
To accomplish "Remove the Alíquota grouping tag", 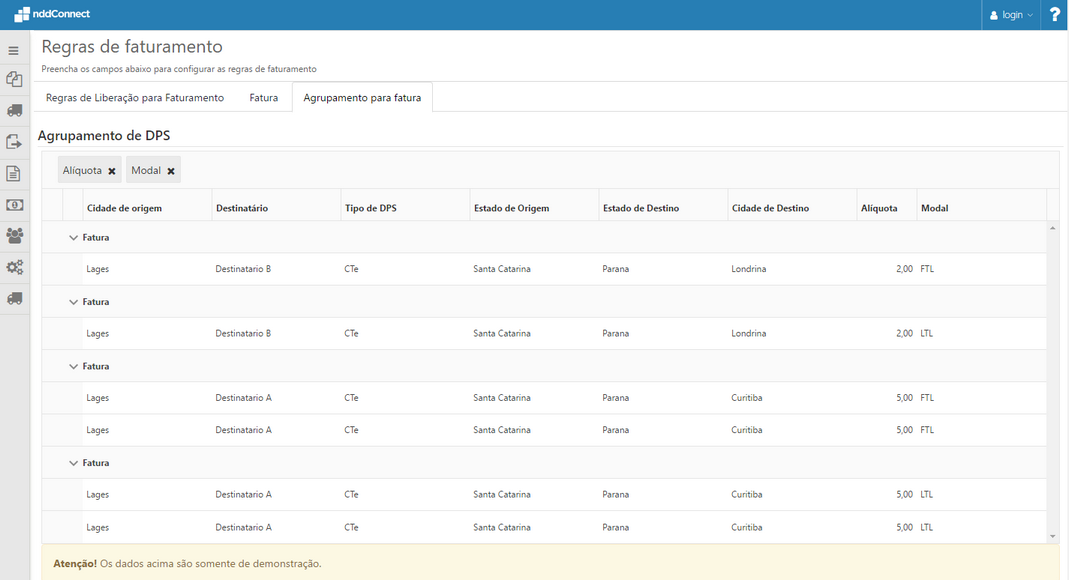I will [112, 171].
